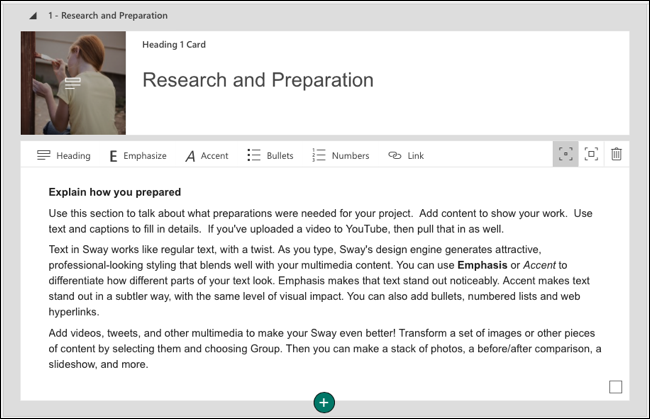Delete the text card with the trash icon

[616, 154]
